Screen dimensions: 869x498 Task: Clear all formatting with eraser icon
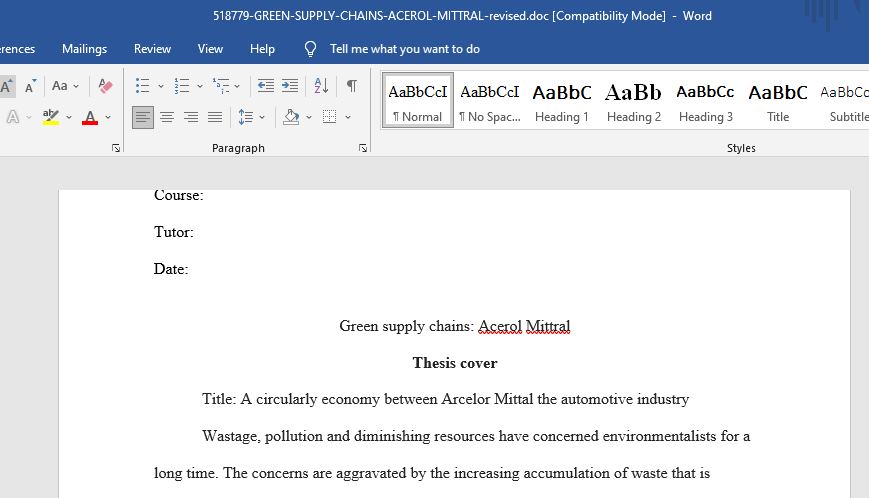pos(105,86)
